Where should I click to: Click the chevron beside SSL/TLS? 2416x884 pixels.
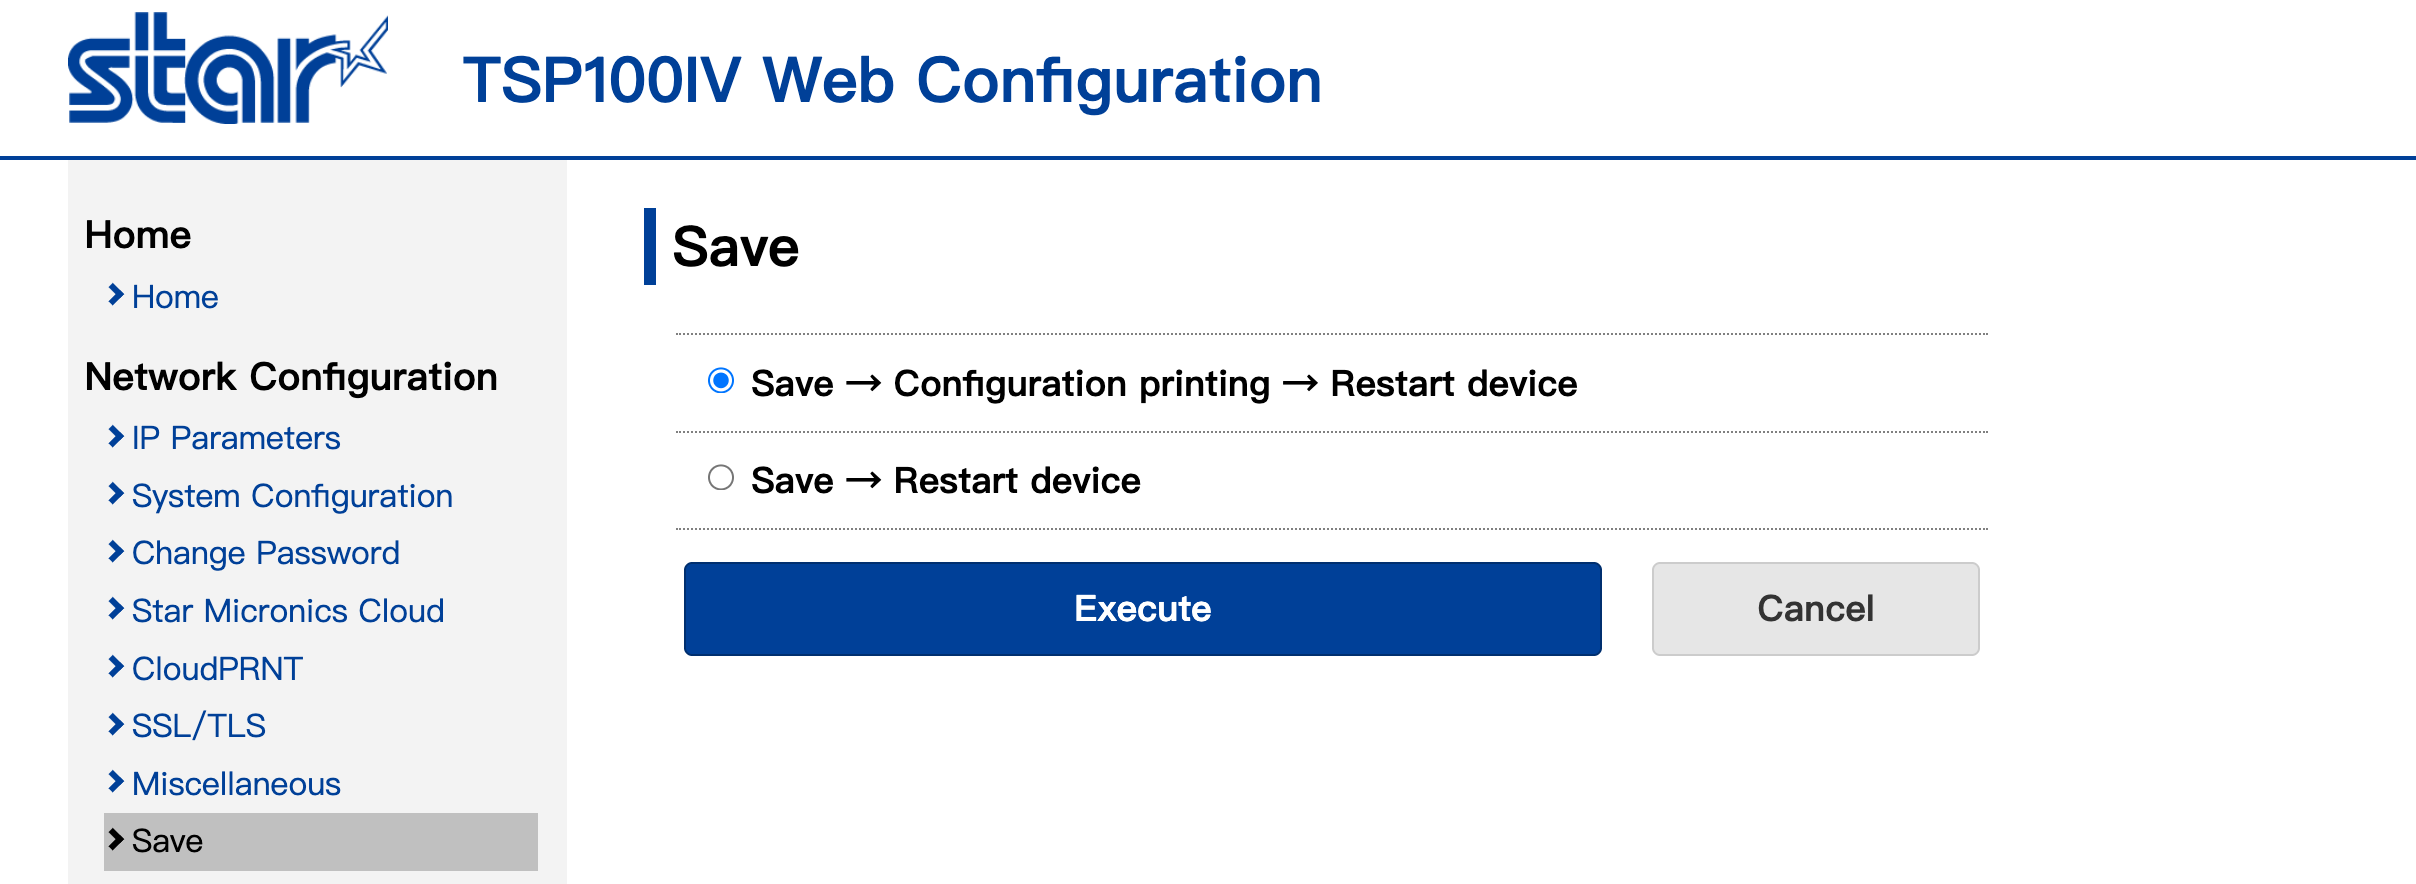pyautogui.click(x=116, y=724)
